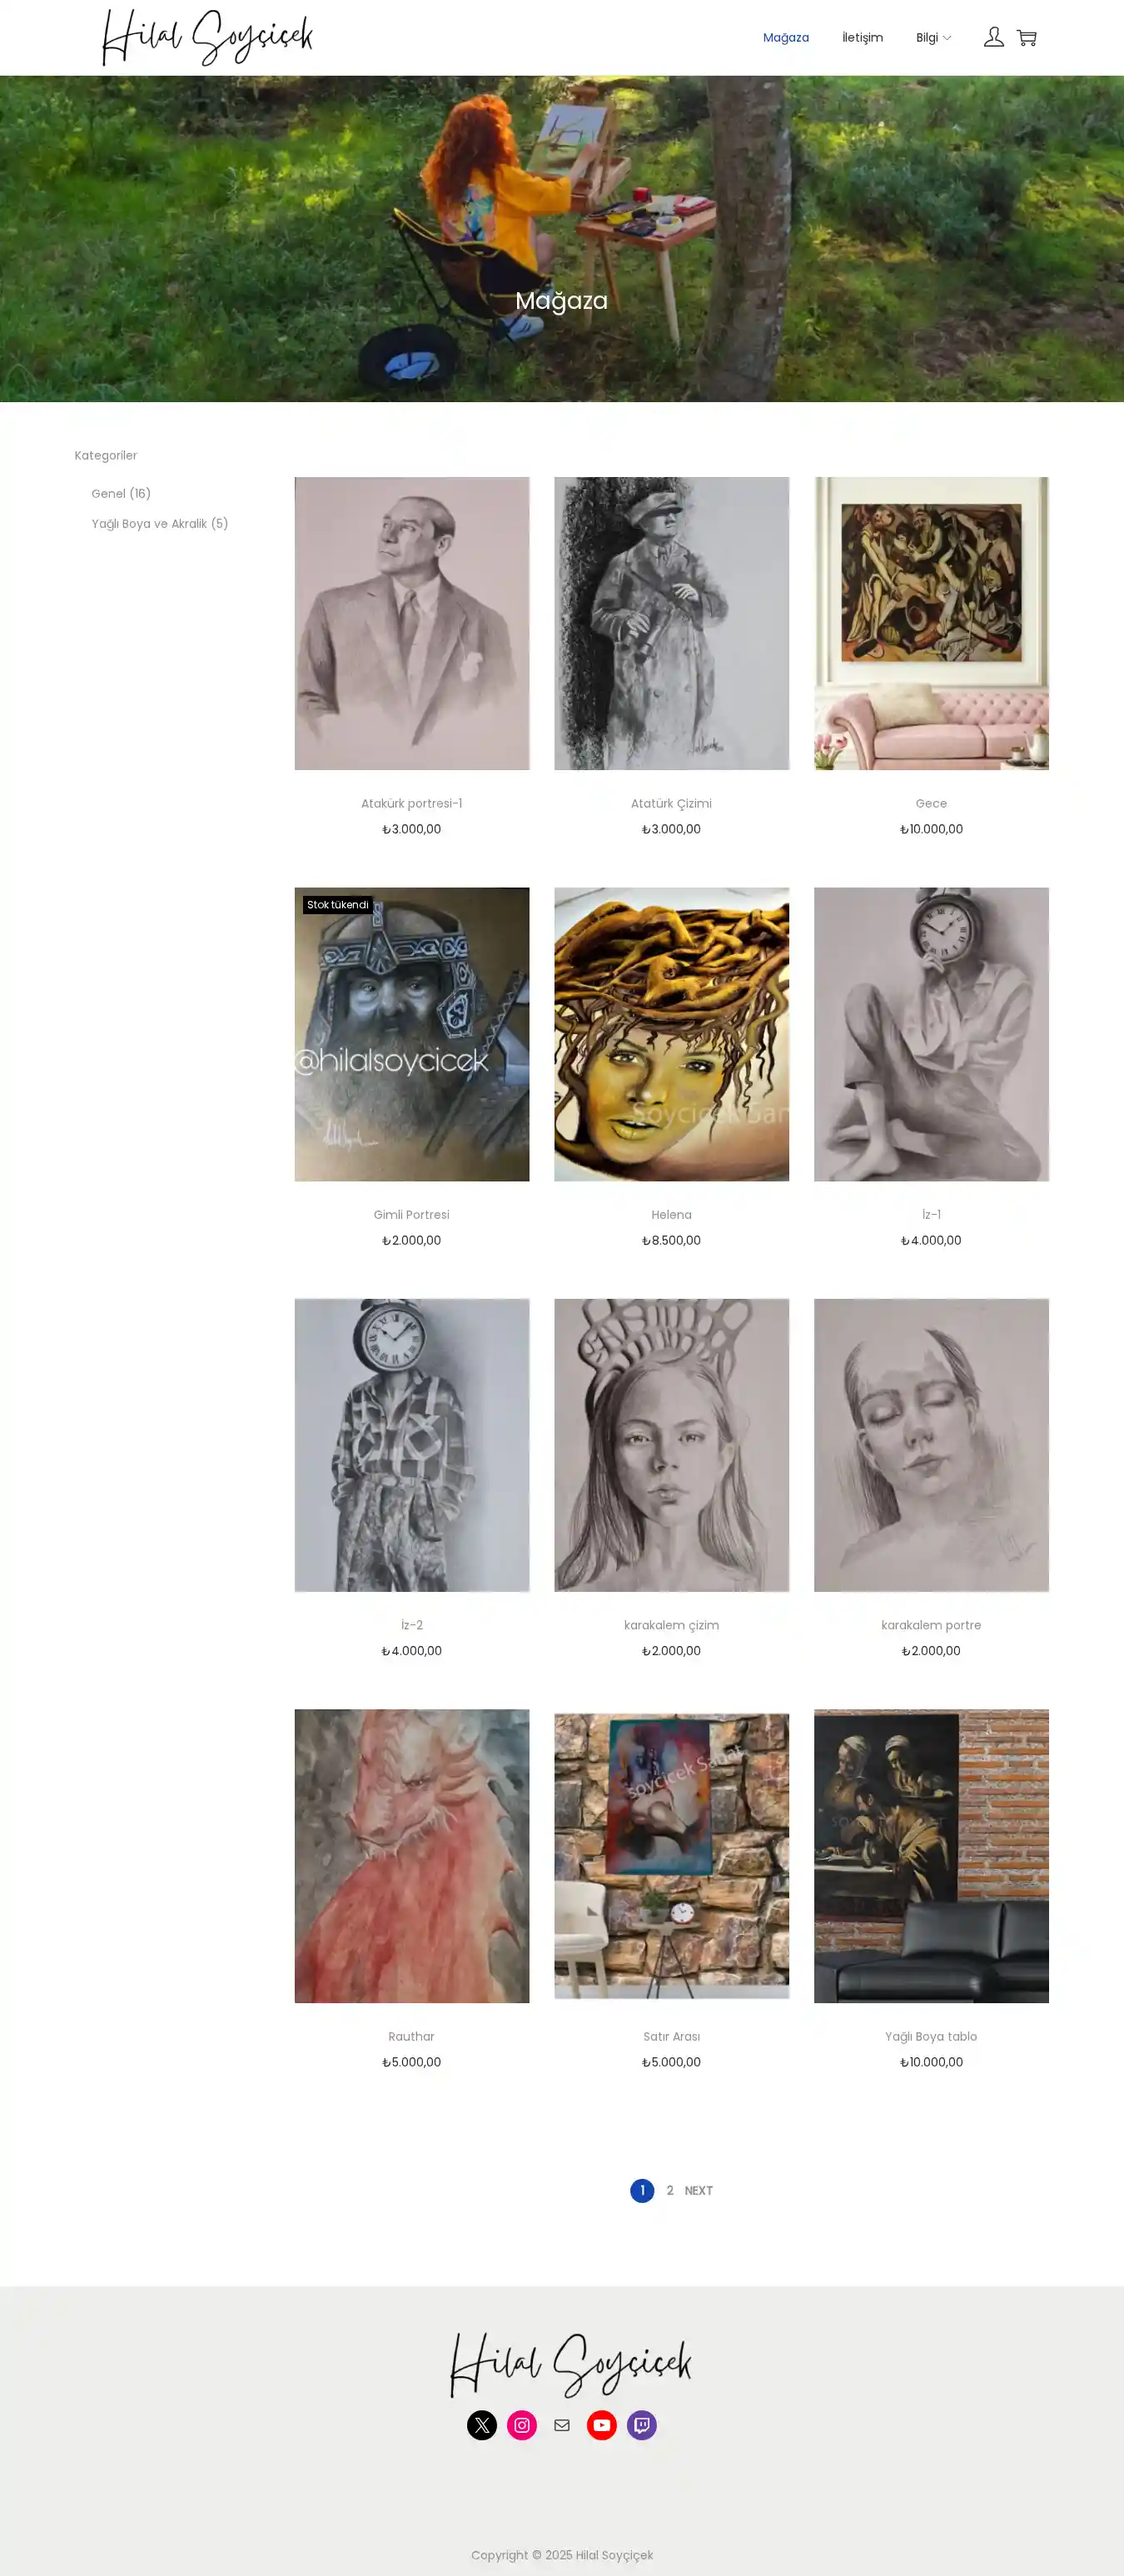Image resolution: width=1124 pixels, height=2576 pixels.
Task: Open the Gece painting thumbnail
Action: click(931, 623)
